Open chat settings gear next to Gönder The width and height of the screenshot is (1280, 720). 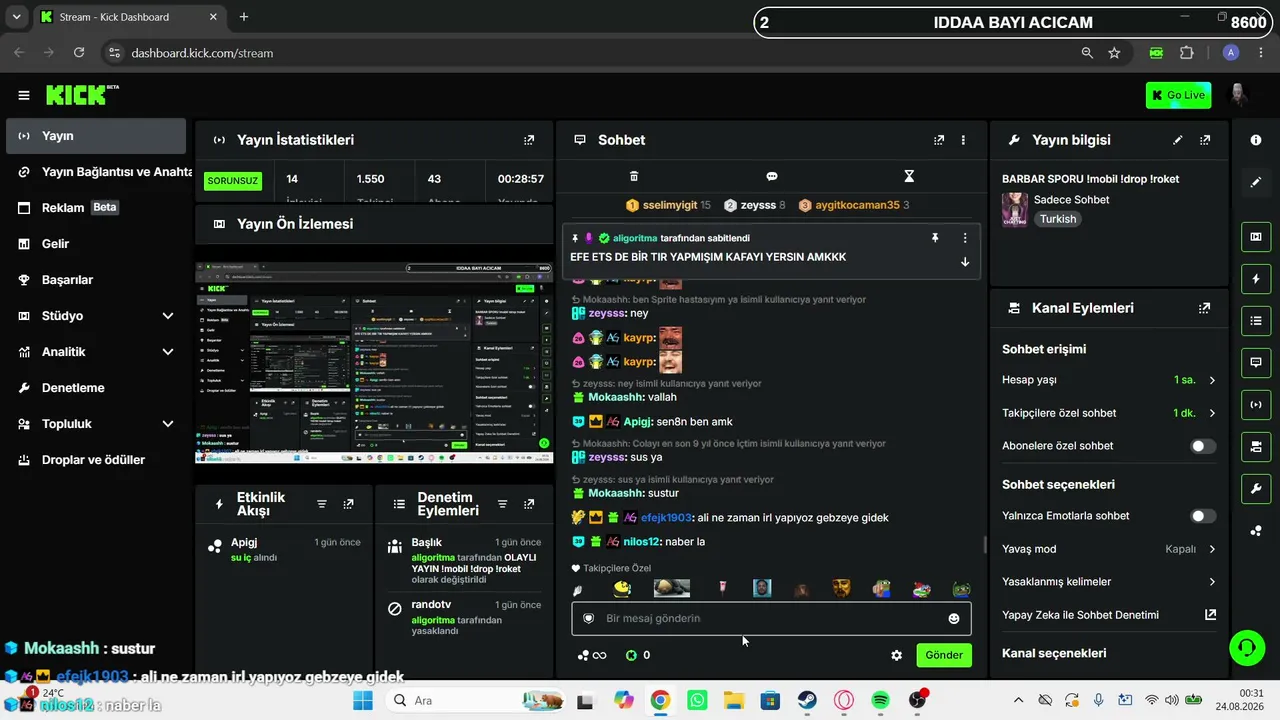(x=896, y=655)
